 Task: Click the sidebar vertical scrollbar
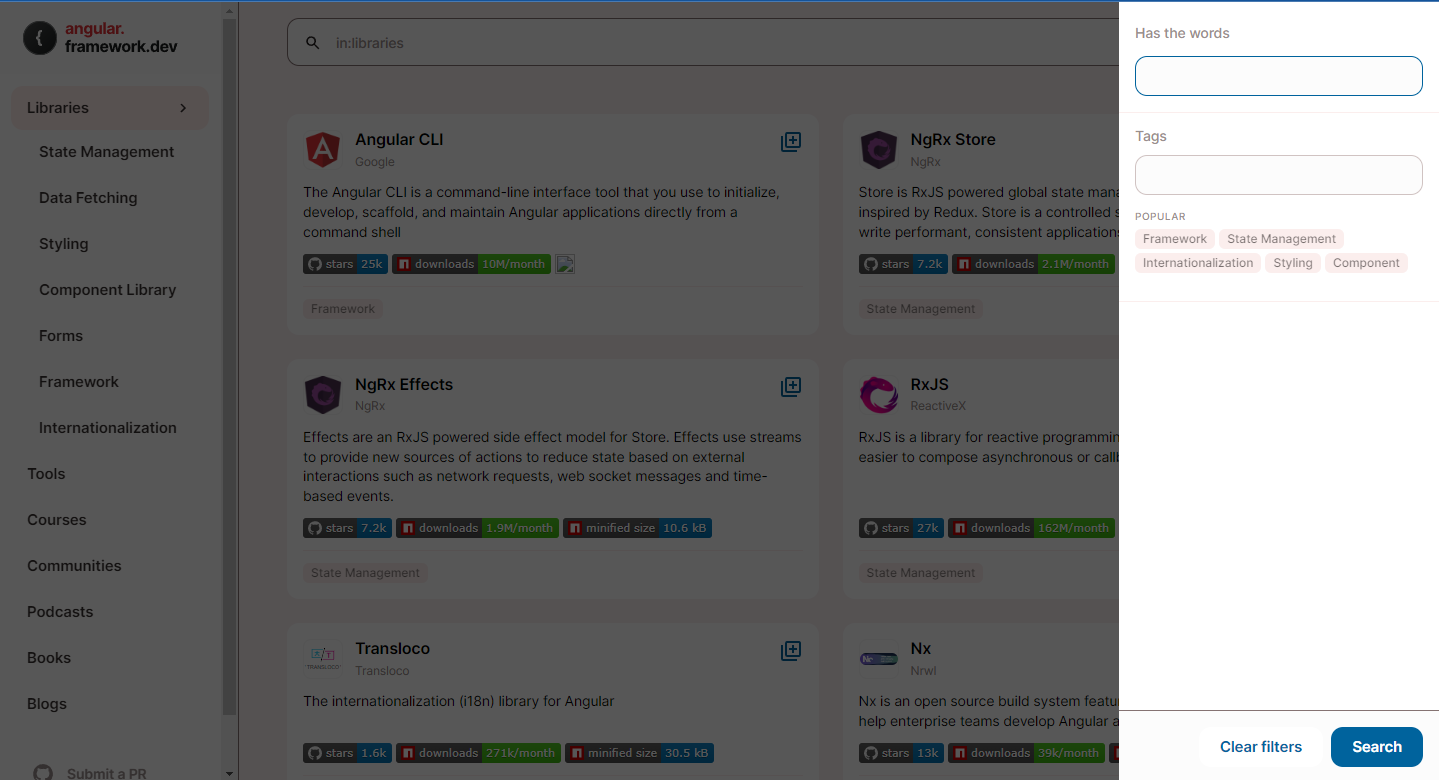(x=230, y=365)
